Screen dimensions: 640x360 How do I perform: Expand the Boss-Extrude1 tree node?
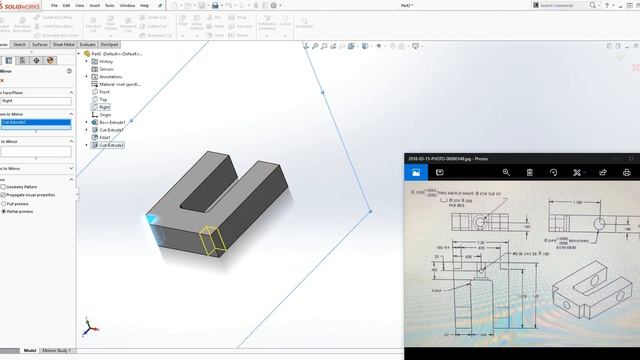click(x=87, y=122)
